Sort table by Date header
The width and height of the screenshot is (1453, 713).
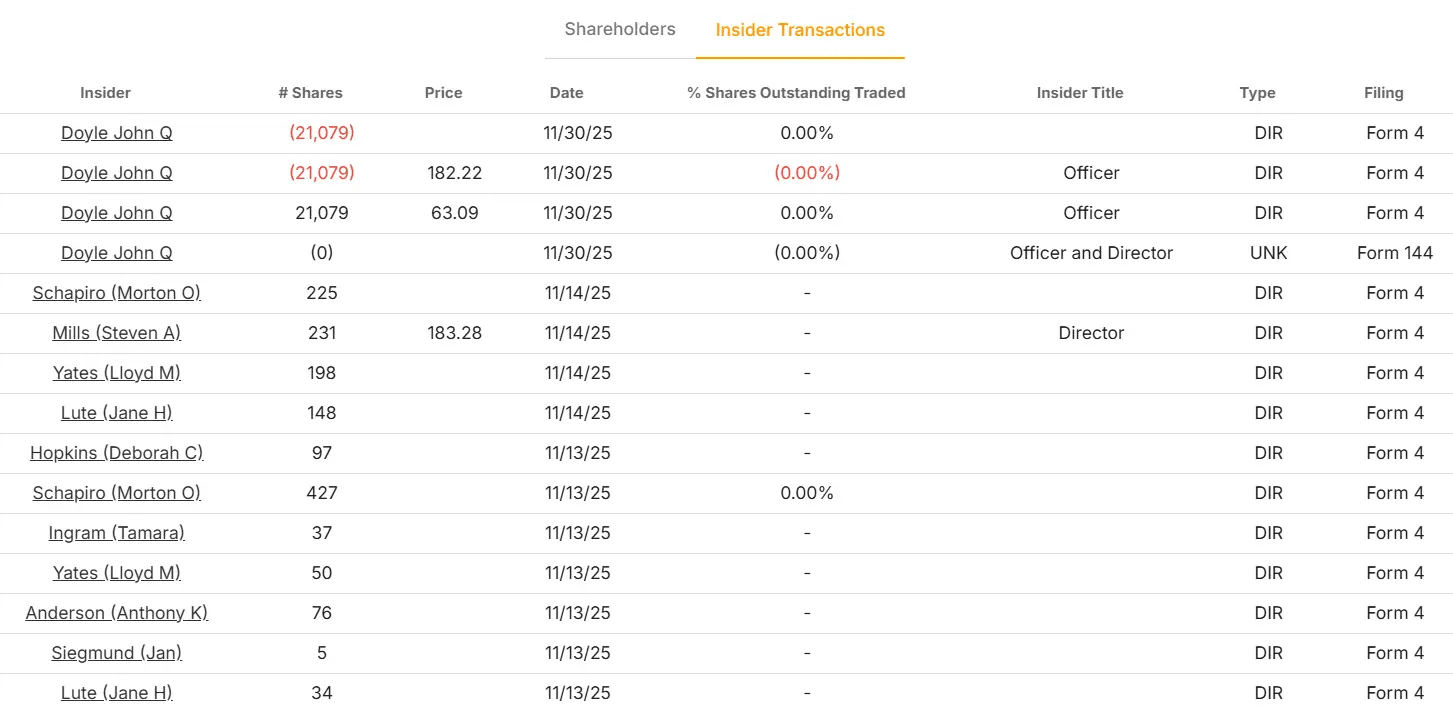click(566, 93)
